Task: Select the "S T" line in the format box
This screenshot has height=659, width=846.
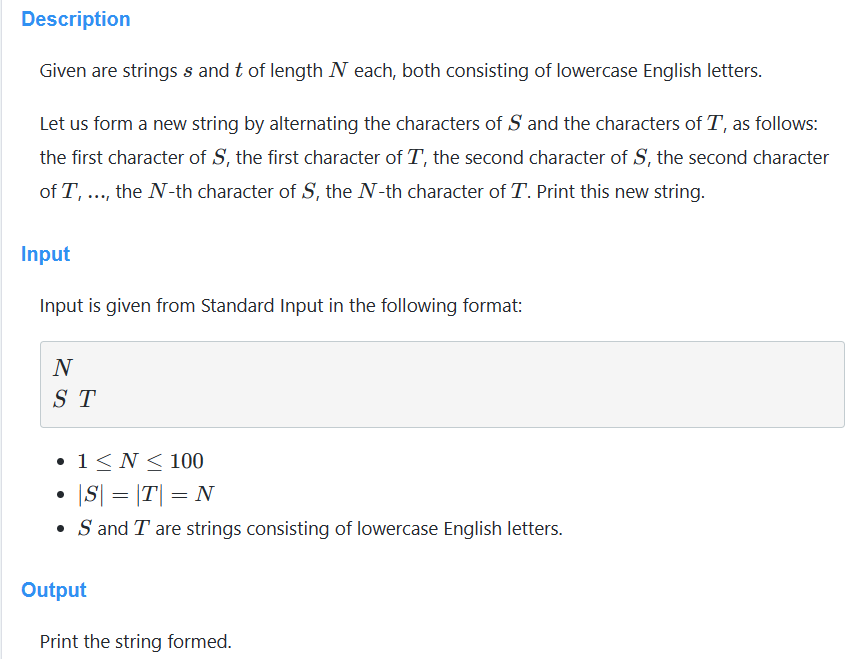Action: (x=74, y=400)
